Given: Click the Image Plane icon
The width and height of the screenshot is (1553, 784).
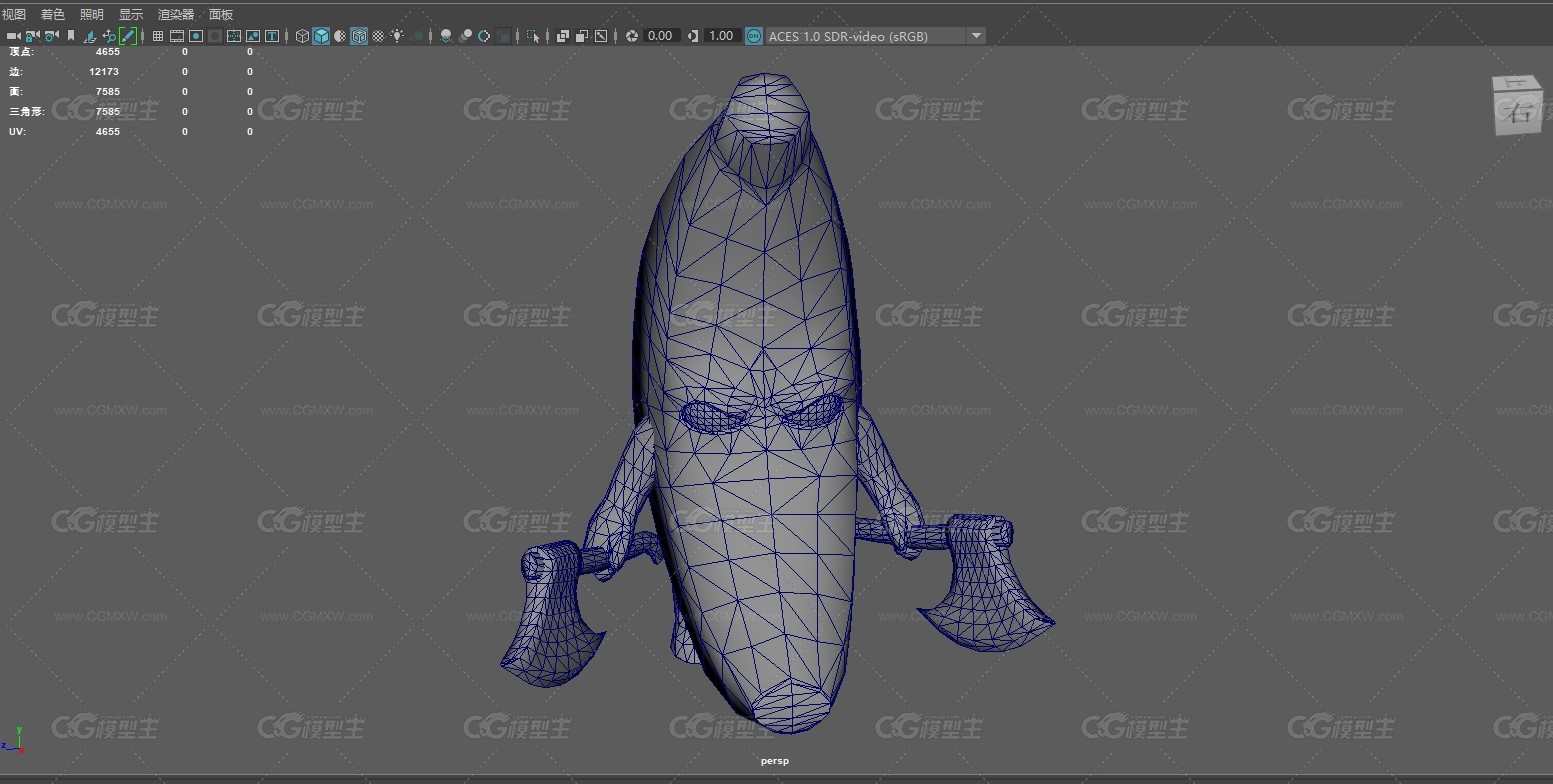Looking at the screenshot, I should pos(89,36).
